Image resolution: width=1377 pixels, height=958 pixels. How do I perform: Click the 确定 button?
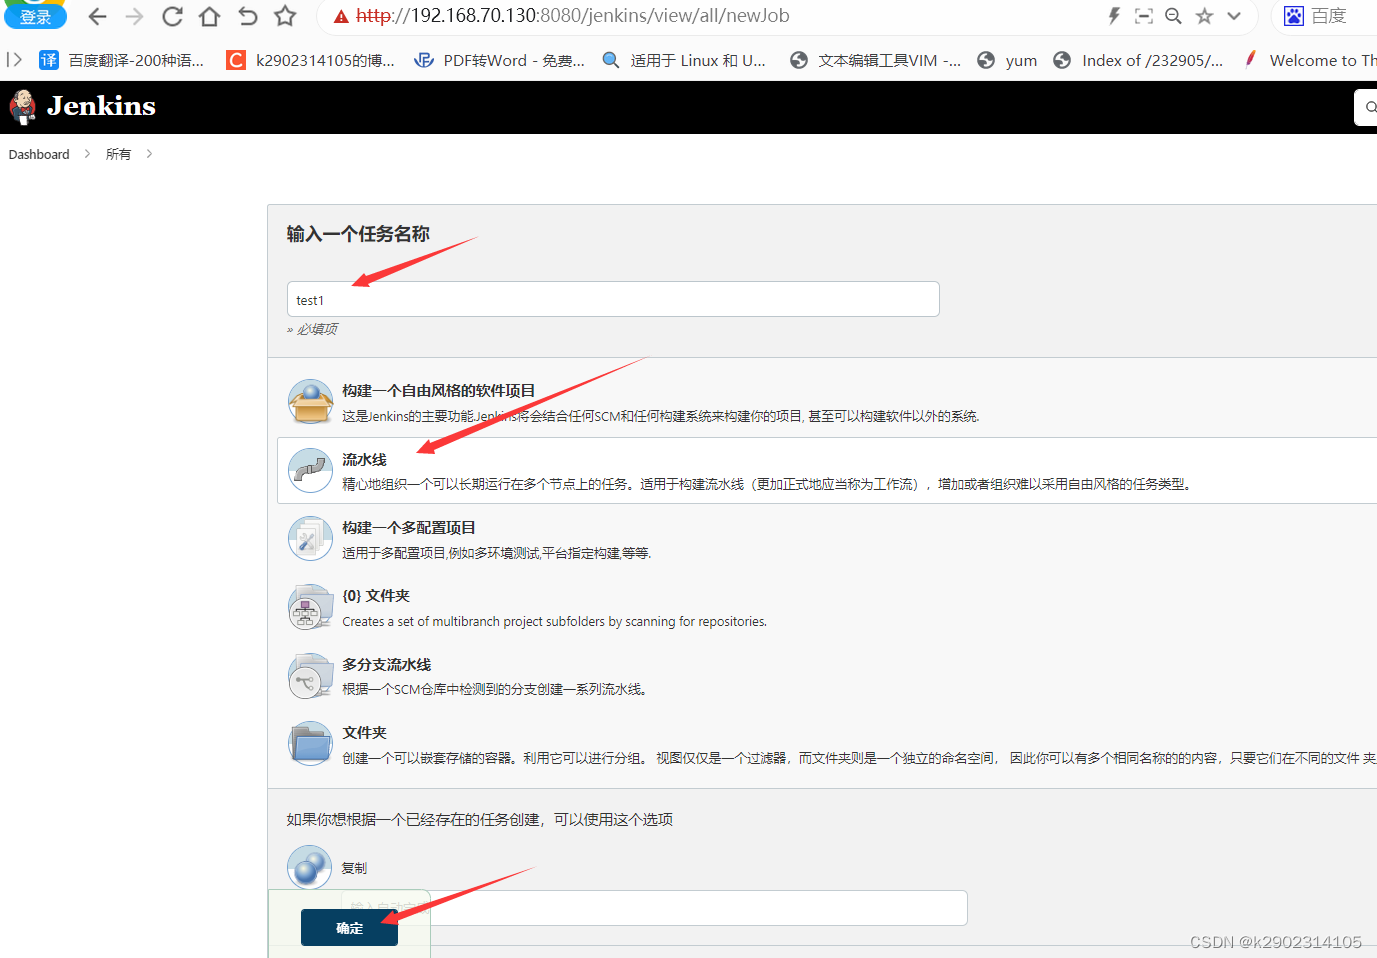pyautogui.click(x=349, y=928)
